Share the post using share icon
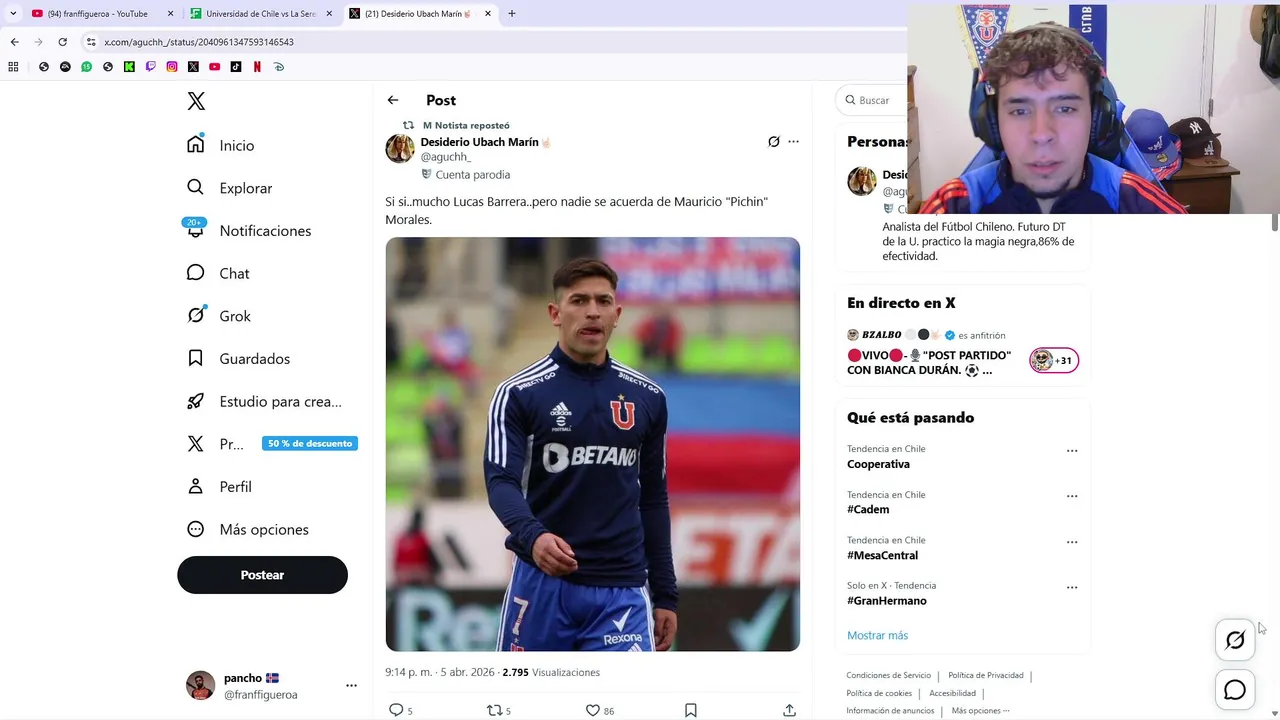Screen dimensions: 1280x720 tap(789, 710)
